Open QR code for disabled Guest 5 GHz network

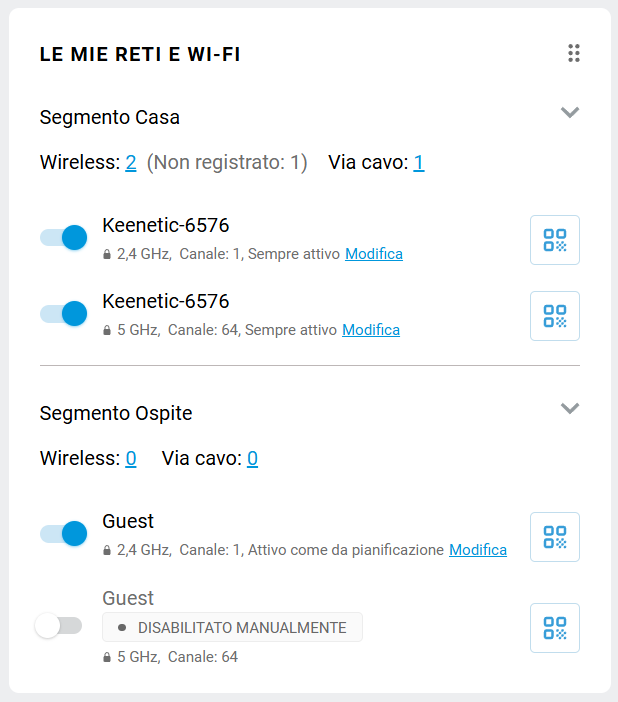pyautogui.click(x=554, y=628)
